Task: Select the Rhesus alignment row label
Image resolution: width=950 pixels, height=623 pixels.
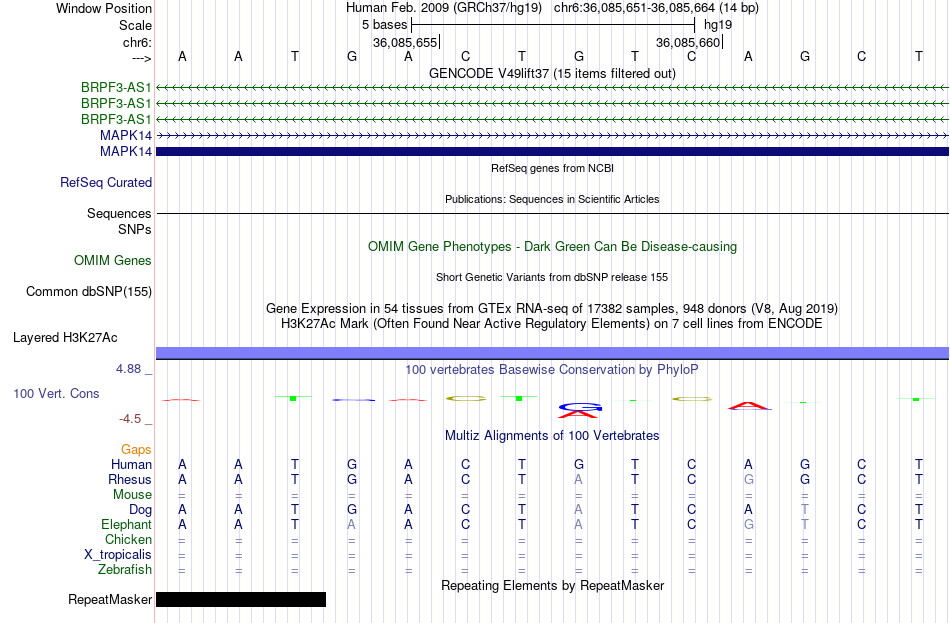Action: (130, 479)
